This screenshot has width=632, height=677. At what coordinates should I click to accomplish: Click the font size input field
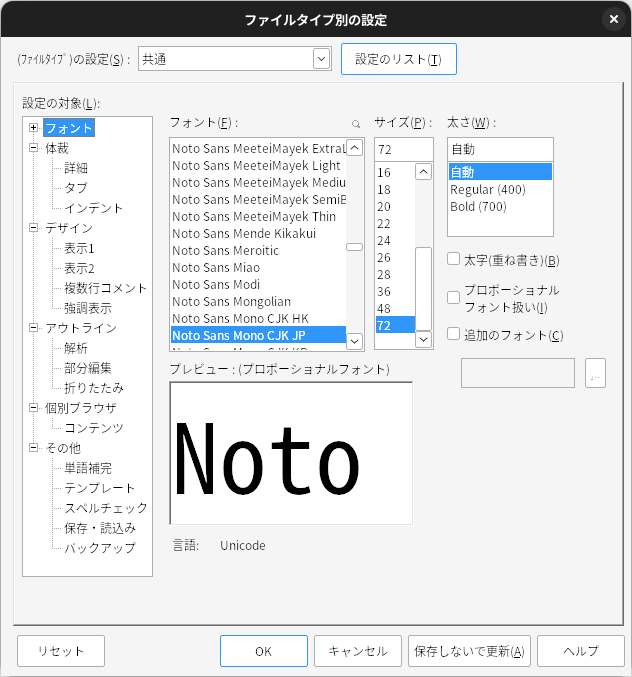[403, 149]
